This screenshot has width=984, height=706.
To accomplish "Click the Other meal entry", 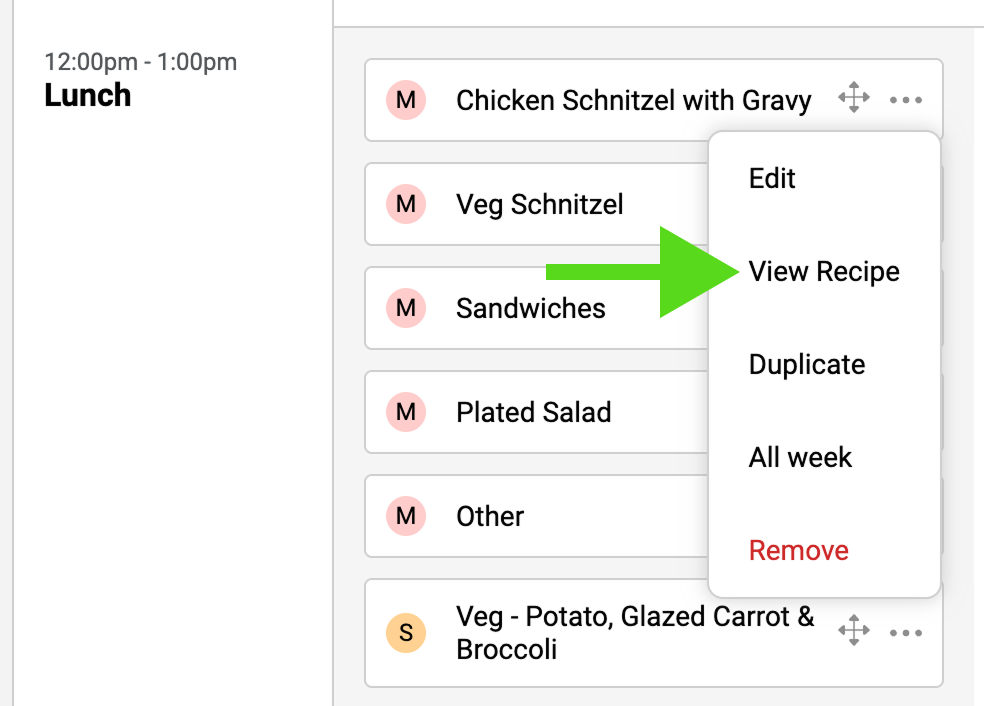I will pyautogui.click(x=490, y=516).
